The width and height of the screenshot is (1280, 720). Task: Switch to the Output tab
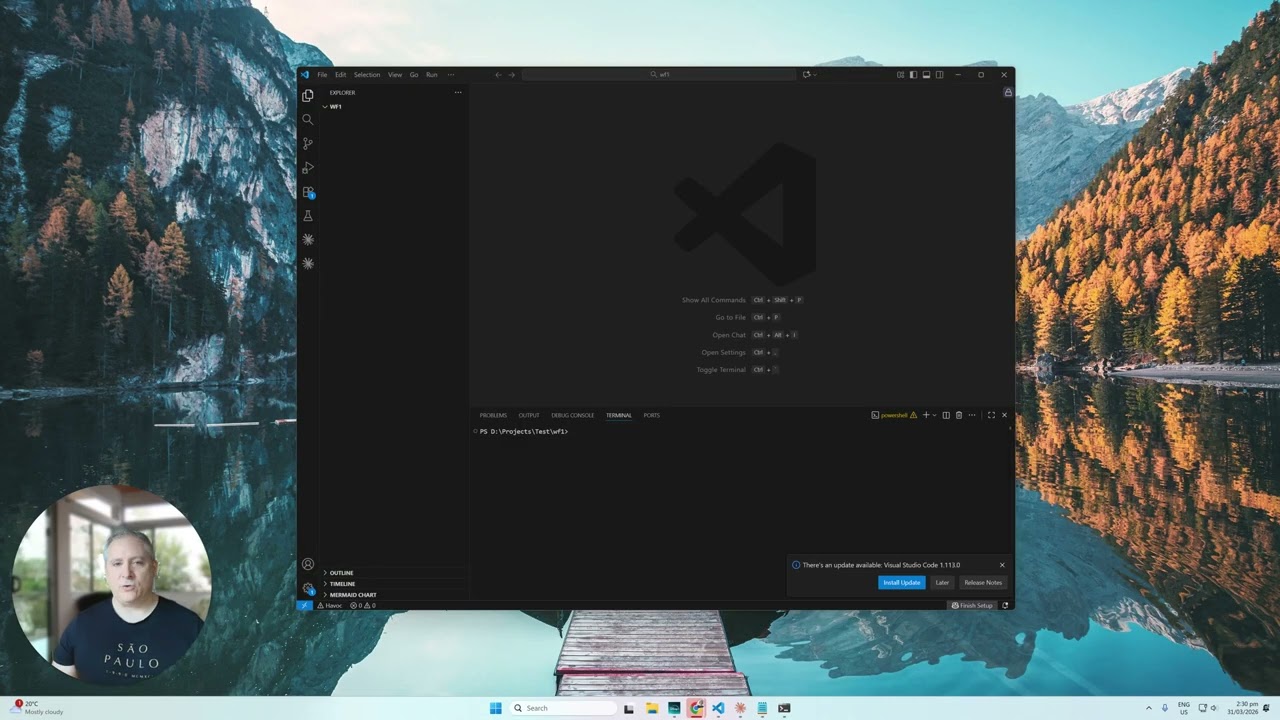tap(529, 415)
